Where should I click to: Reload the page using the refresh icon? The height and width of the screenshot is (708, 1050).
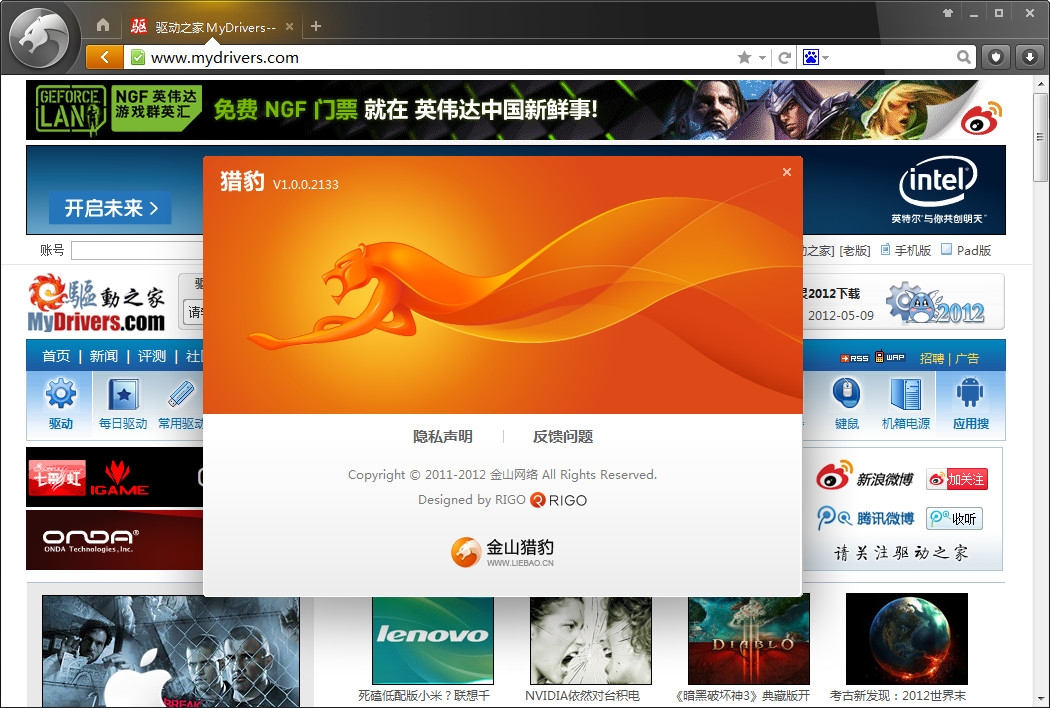(785, 58)
